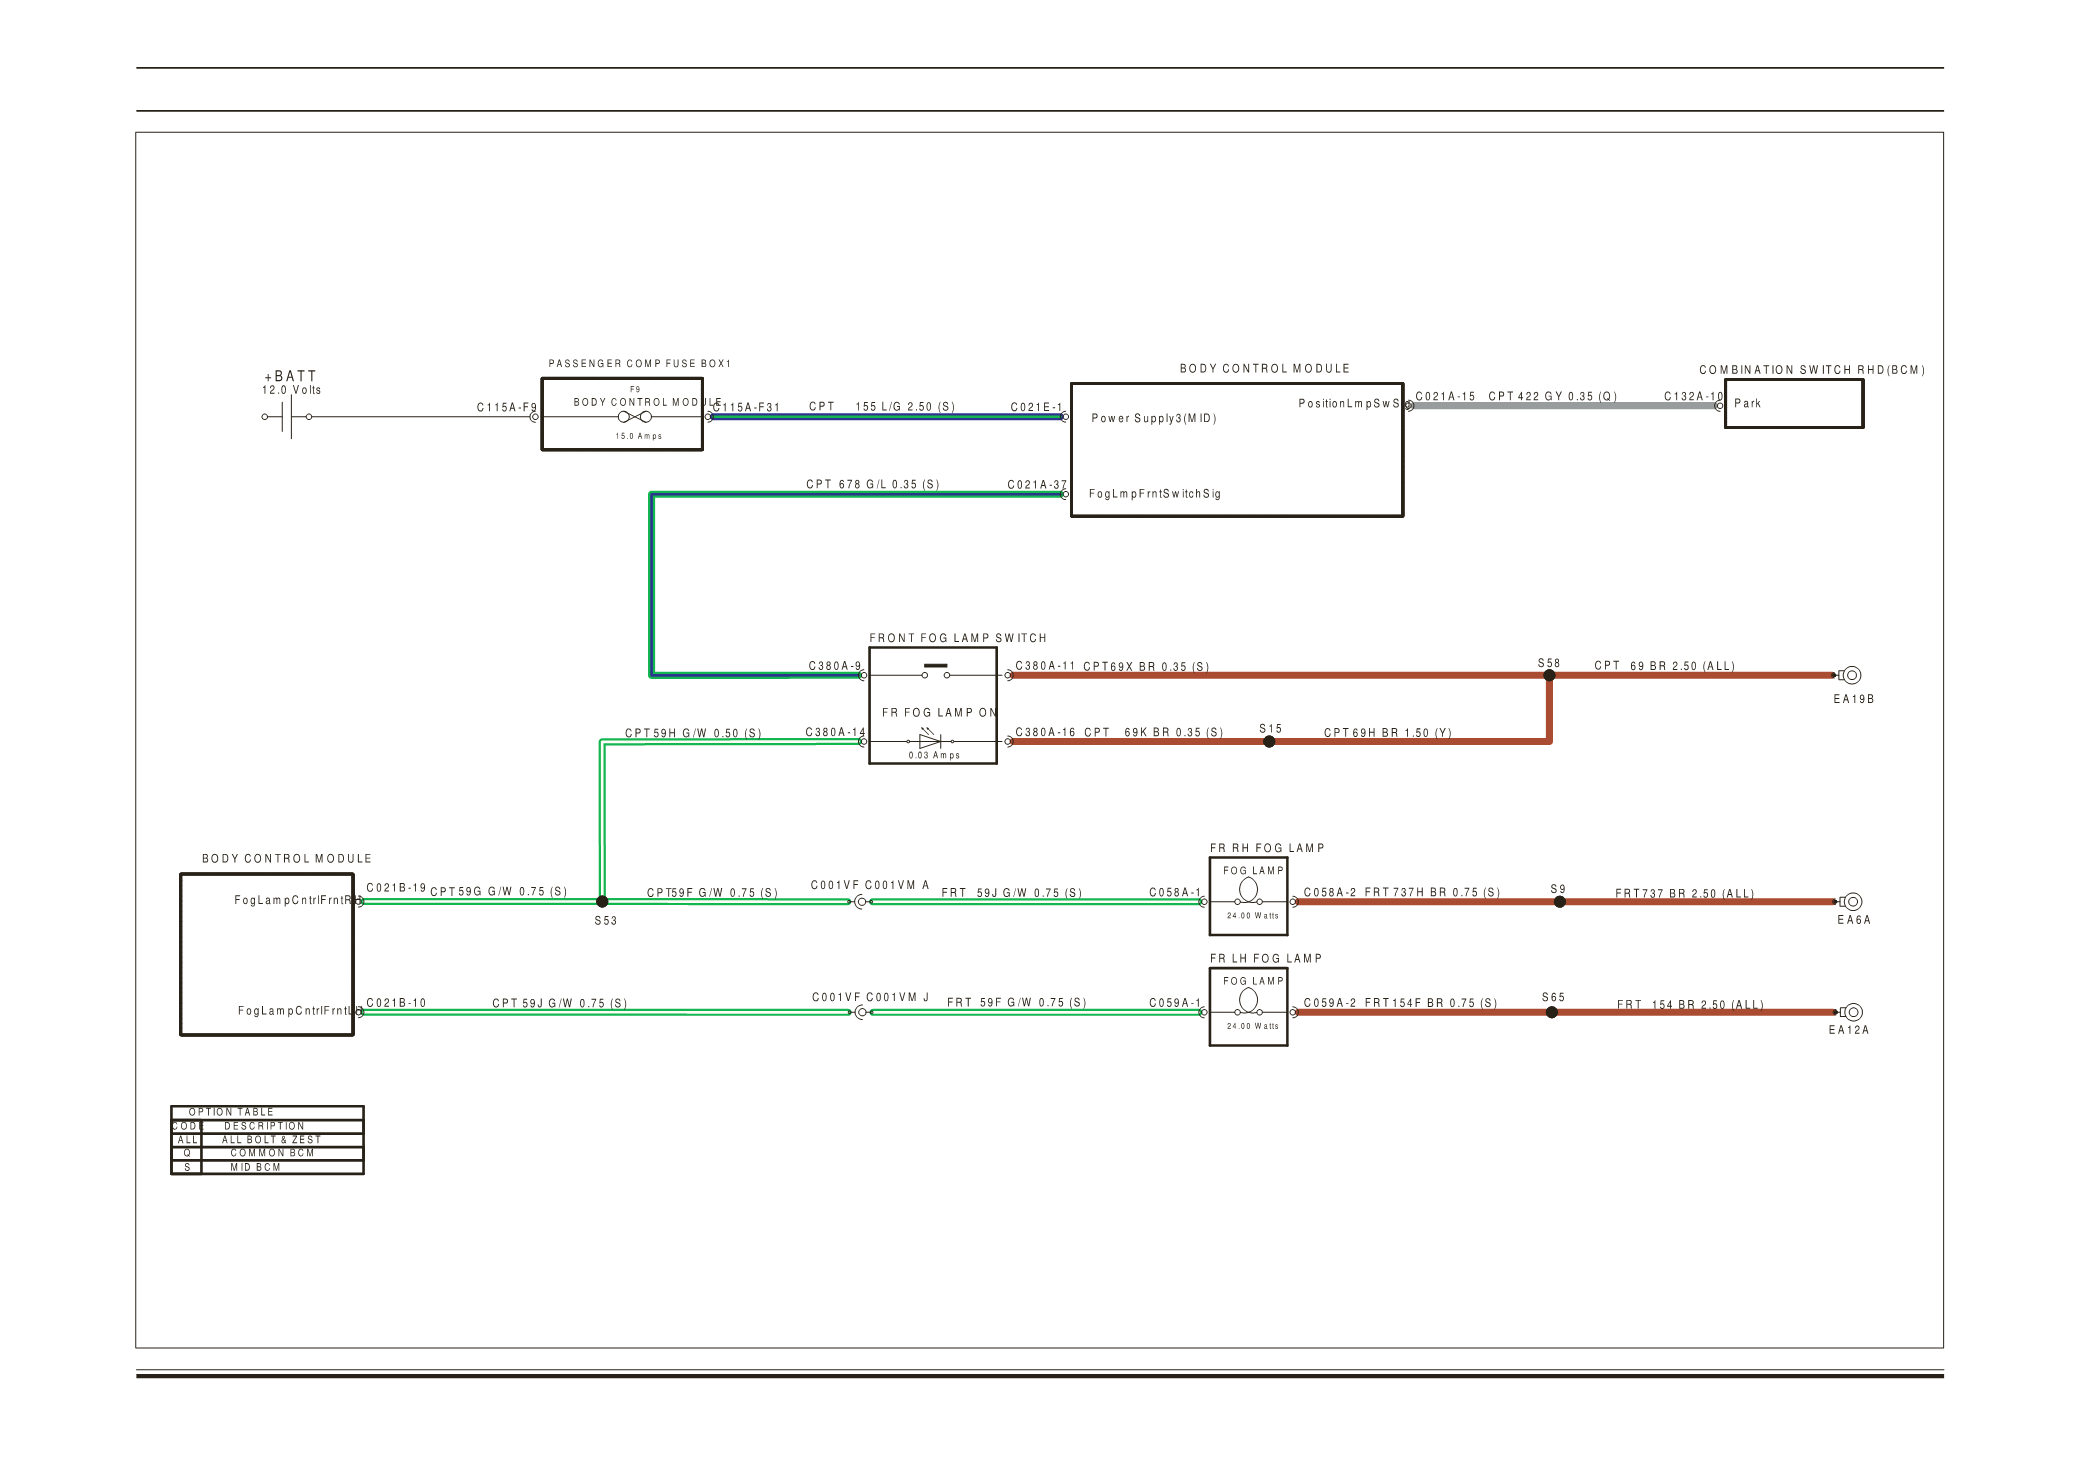This screenshot has height=1471, width=2080.
Task: Click the EA12A ground terminal symbol
Action: click(x=1851, y=1012)
